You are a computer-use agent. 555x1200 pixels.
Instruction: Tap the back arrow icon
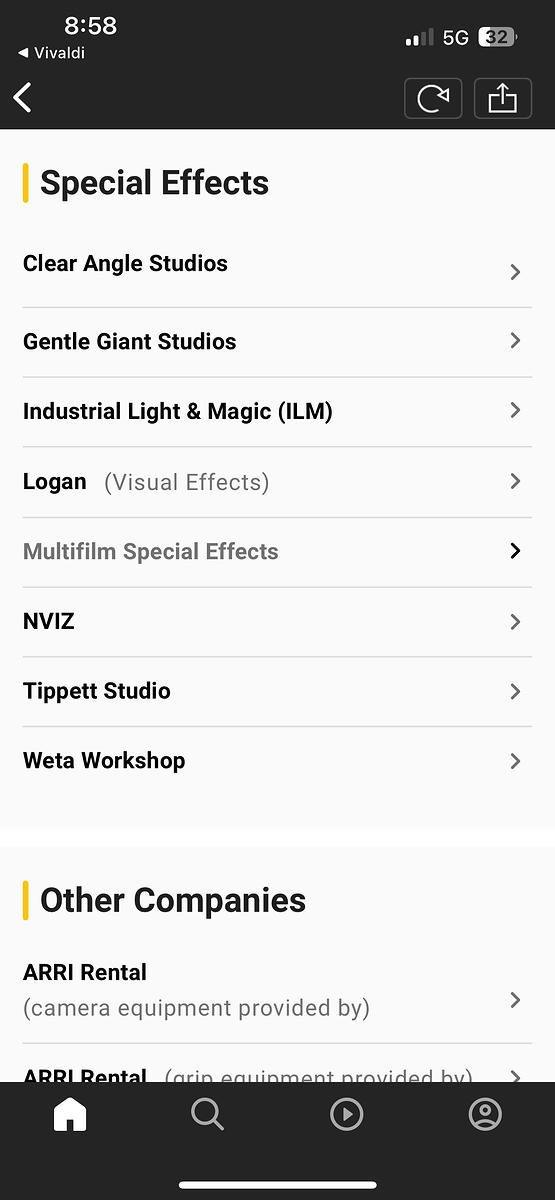23,97
